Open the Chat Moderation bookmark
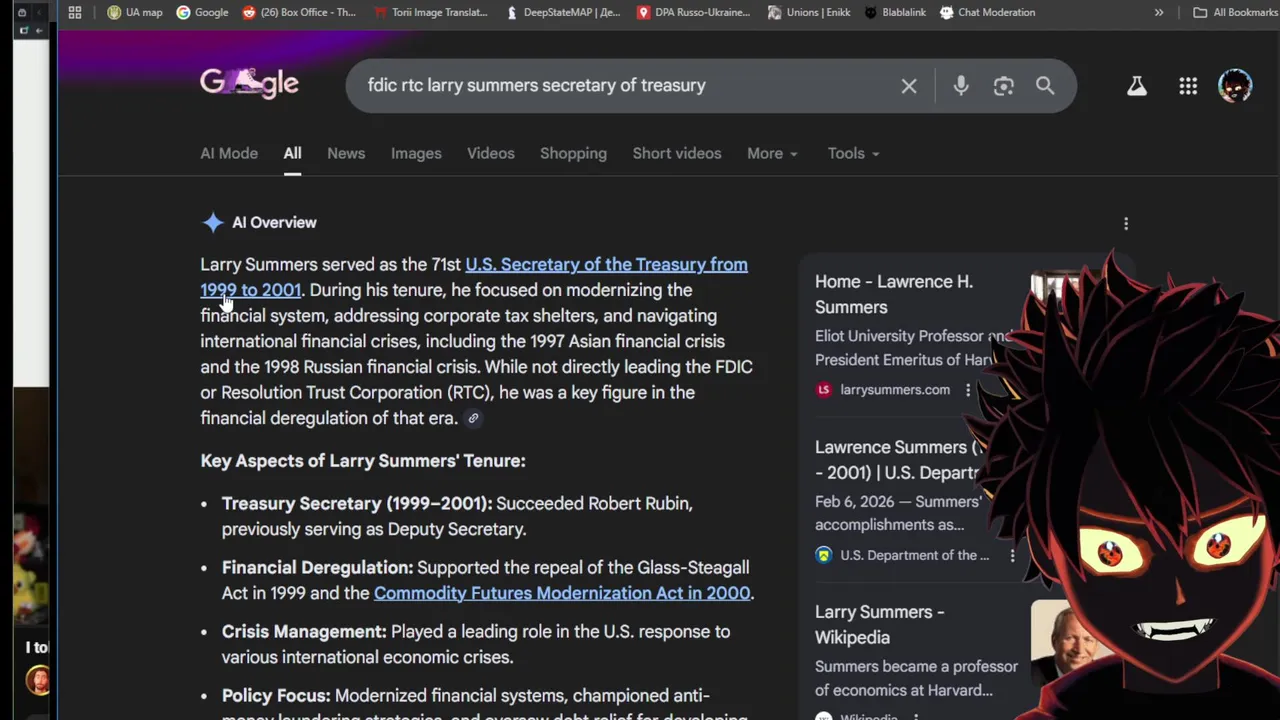 (988, 13)
